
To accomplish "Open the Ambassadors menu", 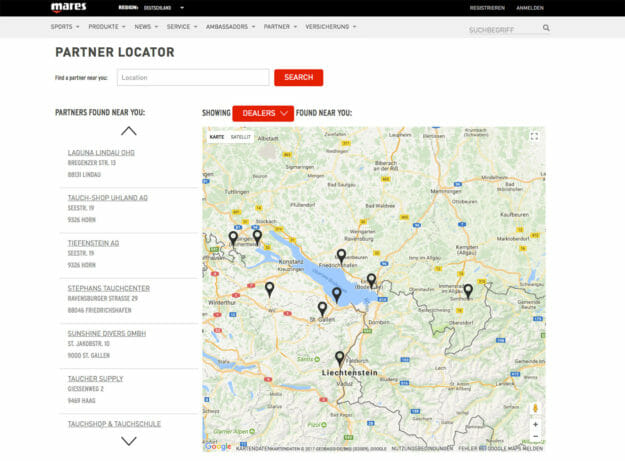I will tap(228, 28).
